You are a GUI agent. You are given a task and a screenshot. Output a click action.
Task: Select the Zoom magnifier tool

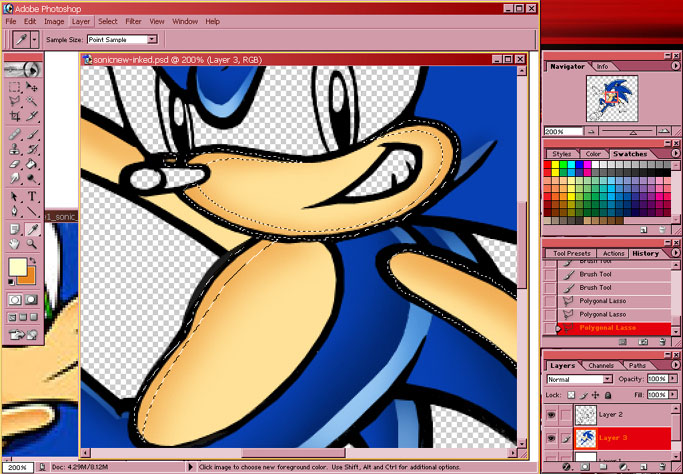[31, 244]
